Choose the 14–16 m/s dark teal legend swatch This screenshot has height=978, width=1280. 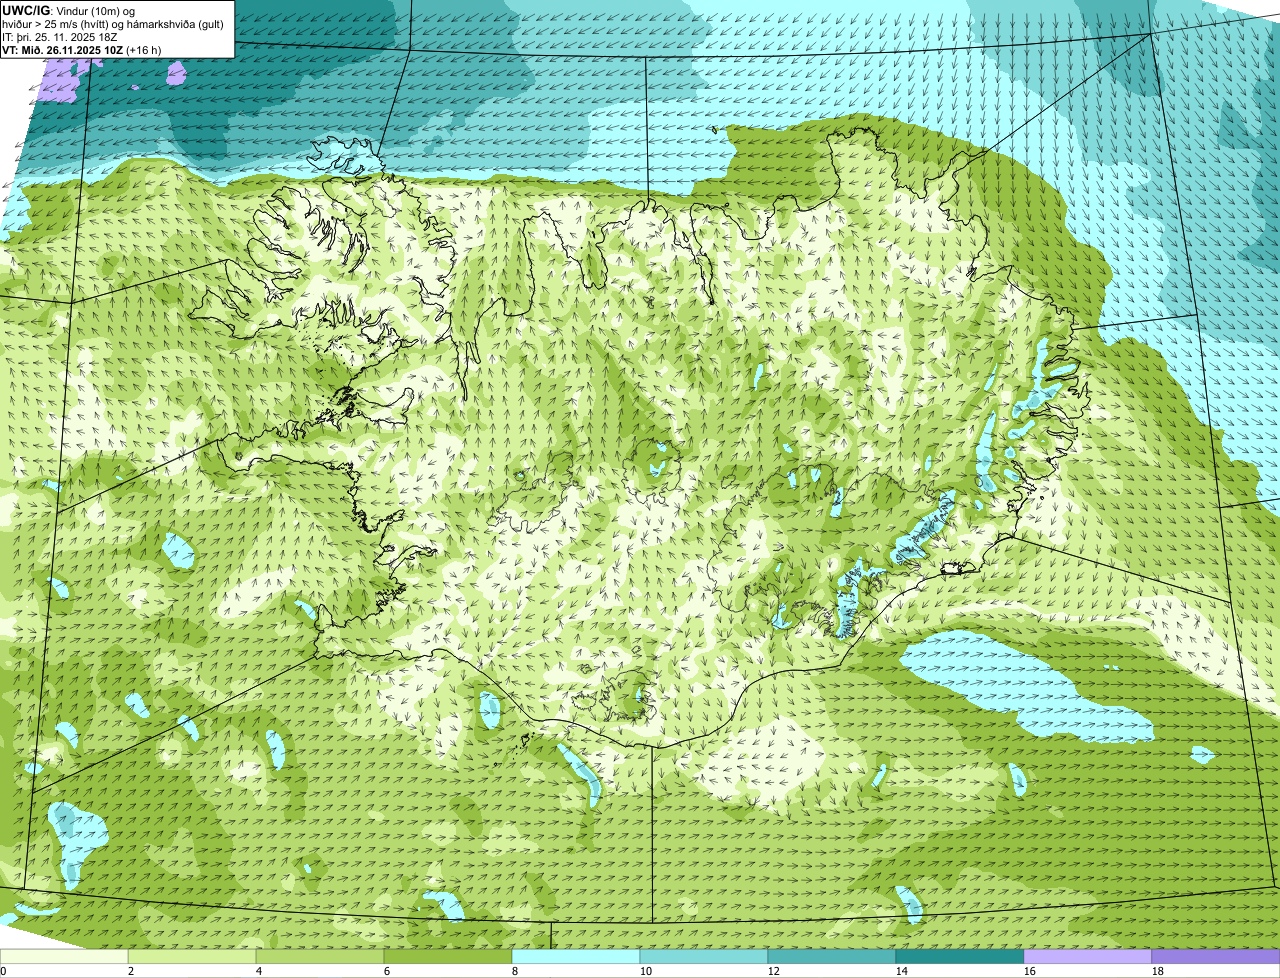(960, 957)
